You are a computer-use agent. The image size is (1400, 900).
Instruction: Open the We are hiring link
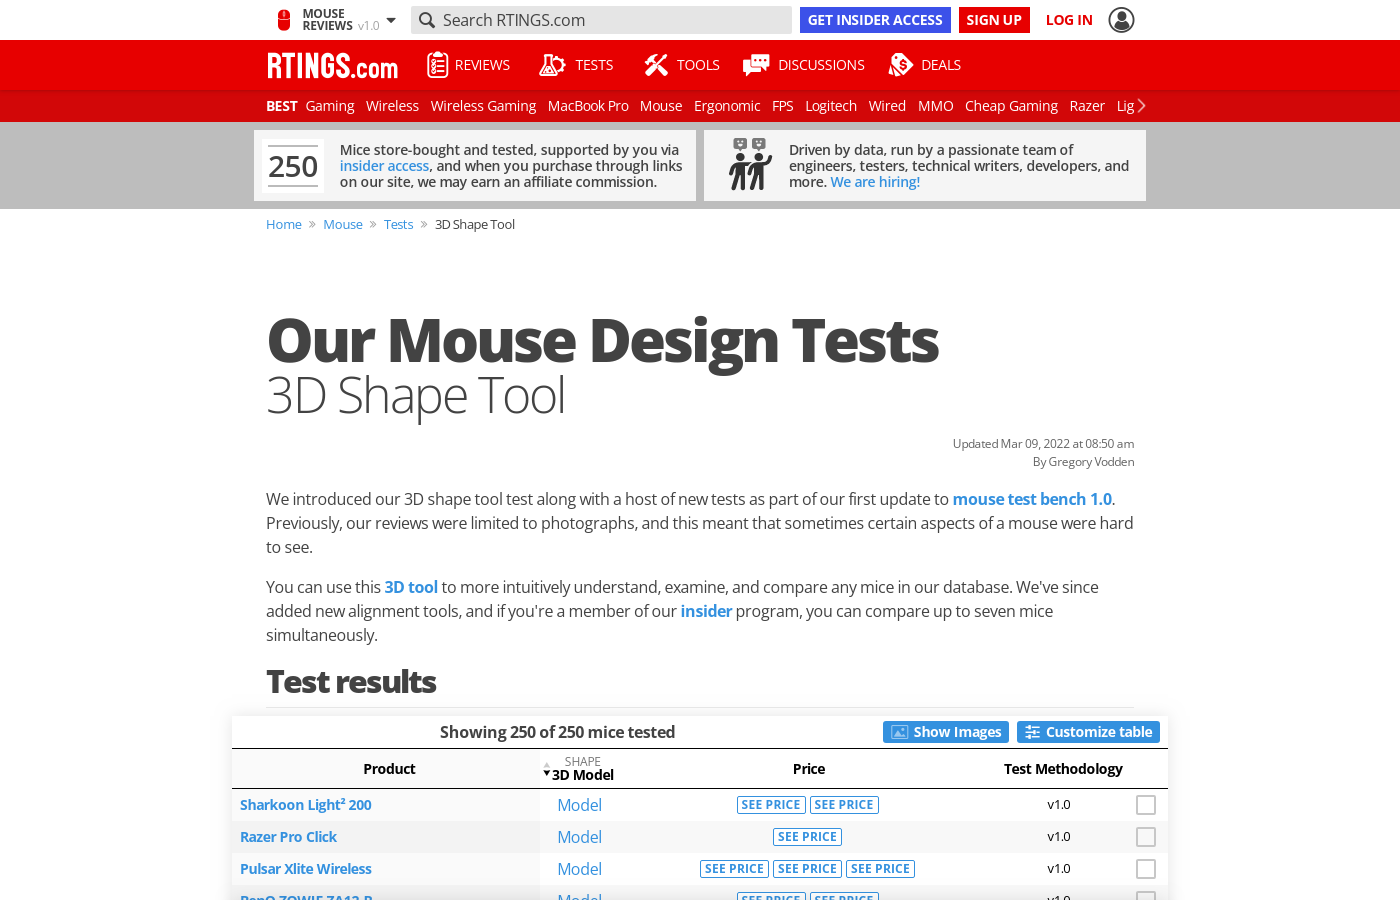coord(875,182)
